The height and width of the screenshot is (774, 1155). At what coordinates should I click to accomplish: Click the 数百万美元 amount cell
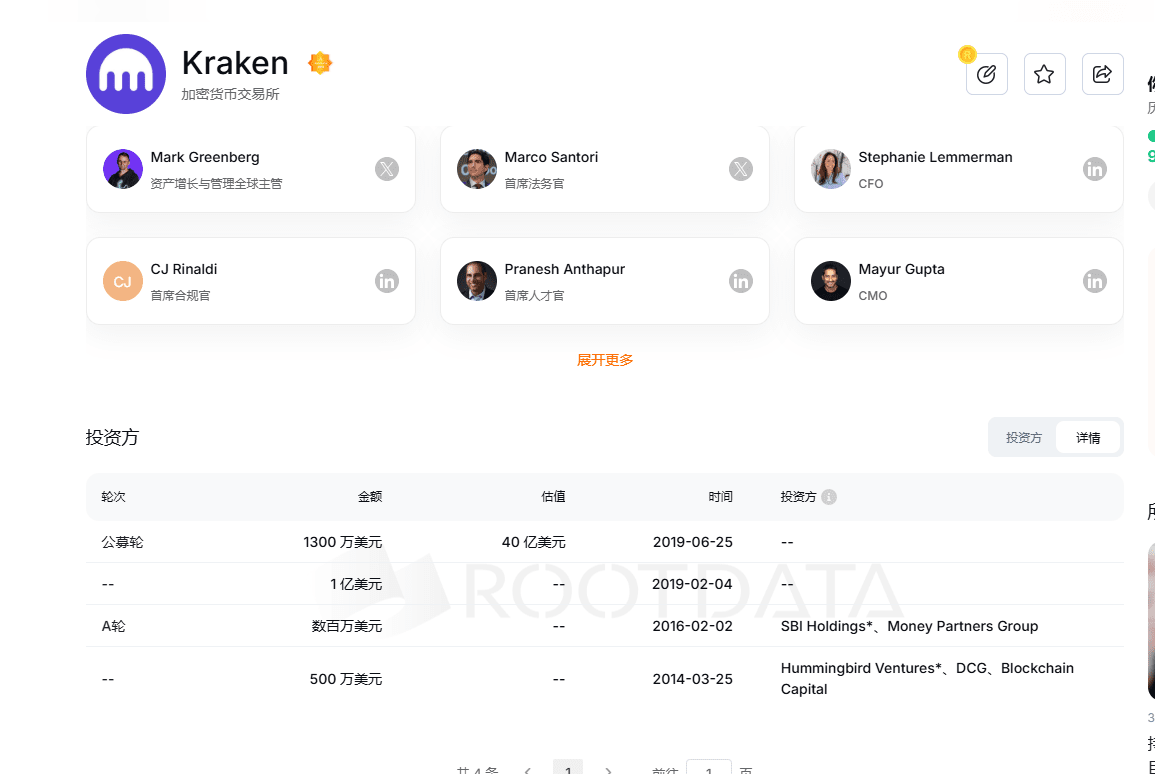click(347, 627)
